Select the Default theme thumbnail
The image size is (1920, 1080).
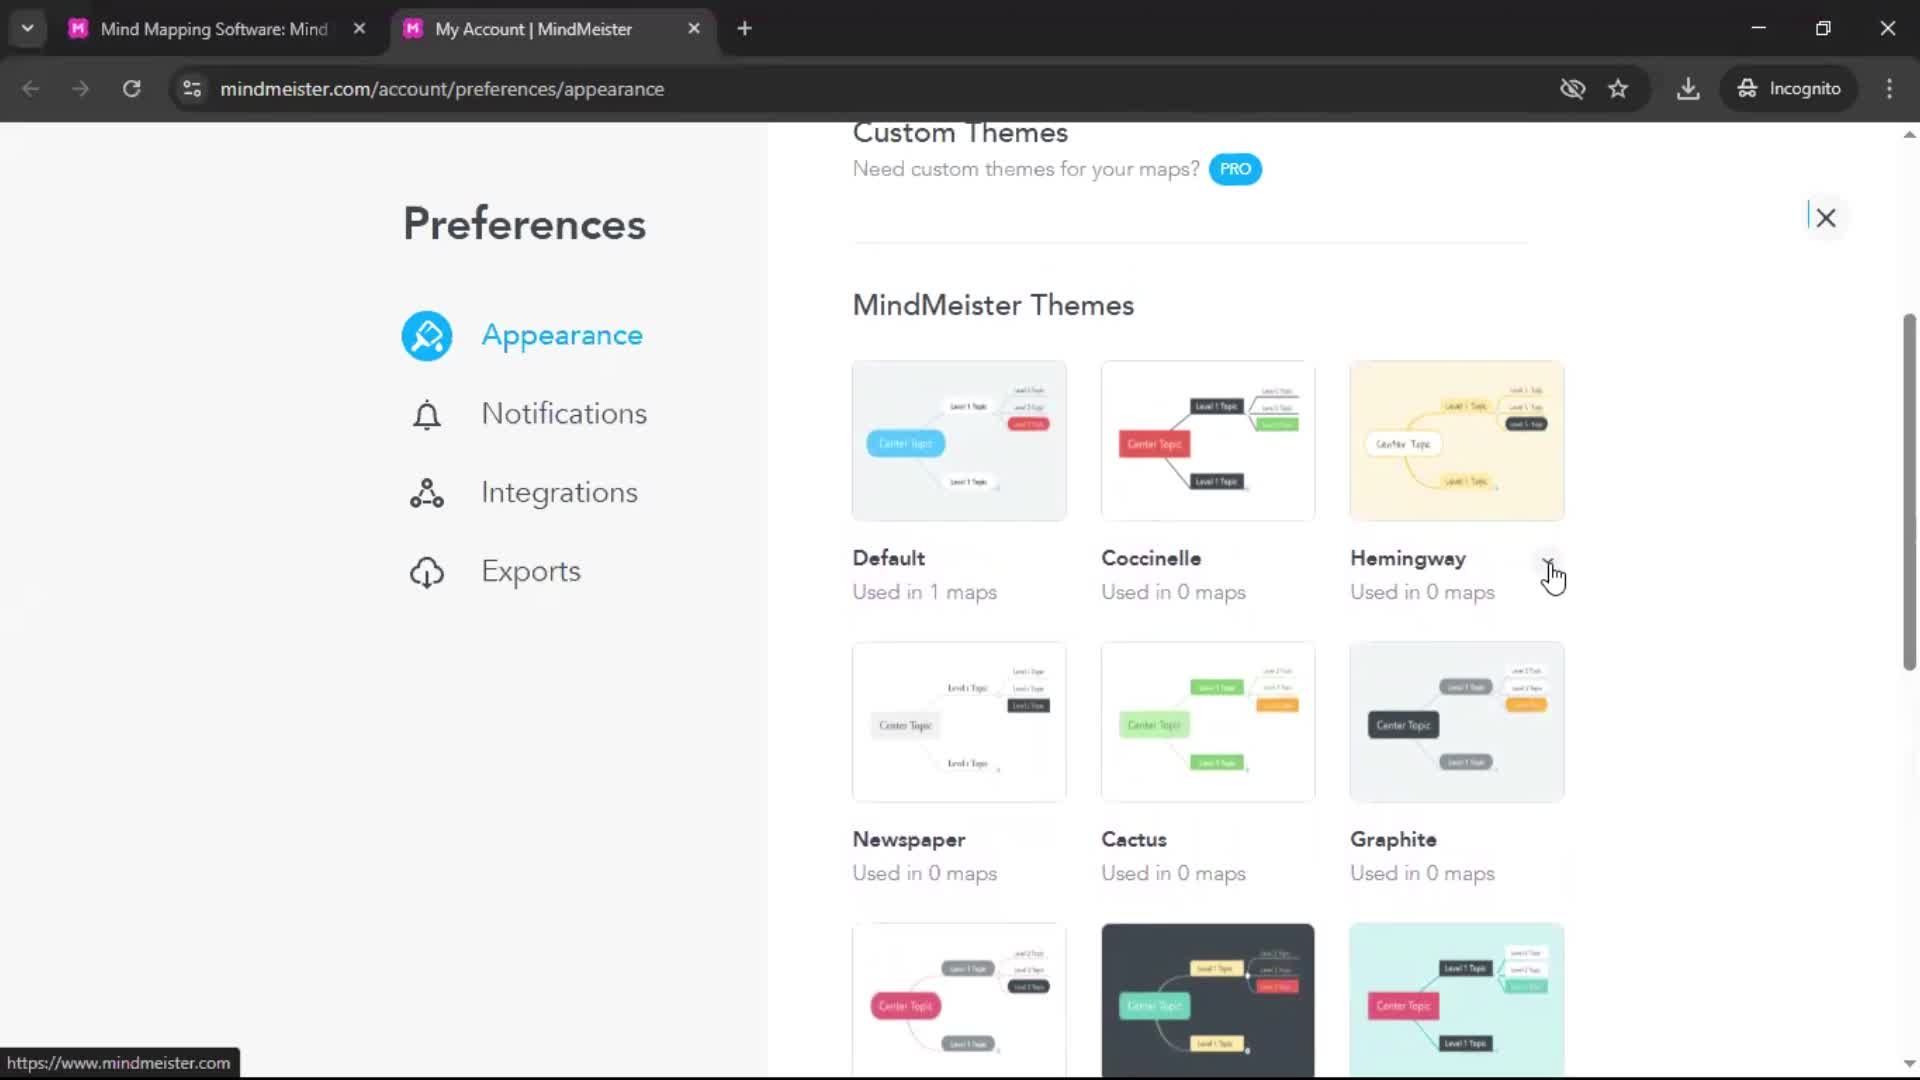tap(959, 441)
